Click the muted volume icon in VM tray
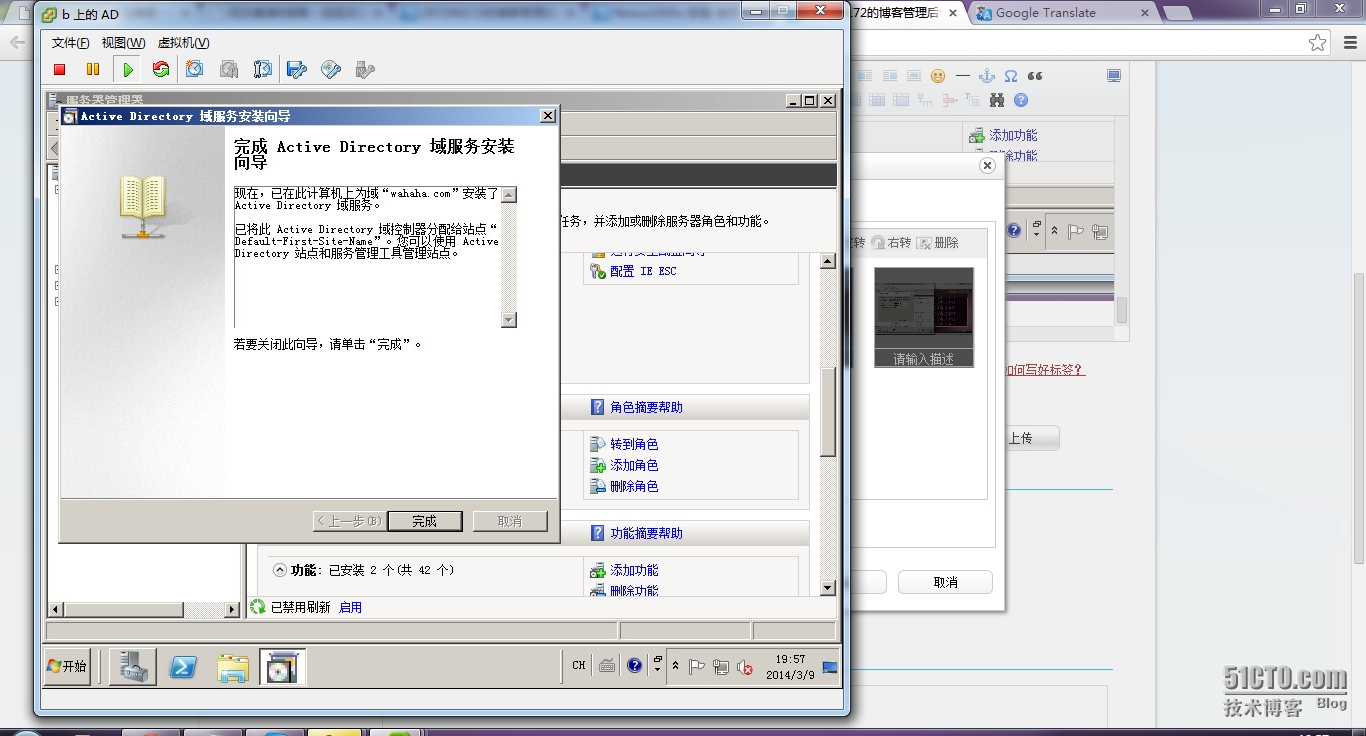Screen dimensions: 1366x736 point(744,667)
